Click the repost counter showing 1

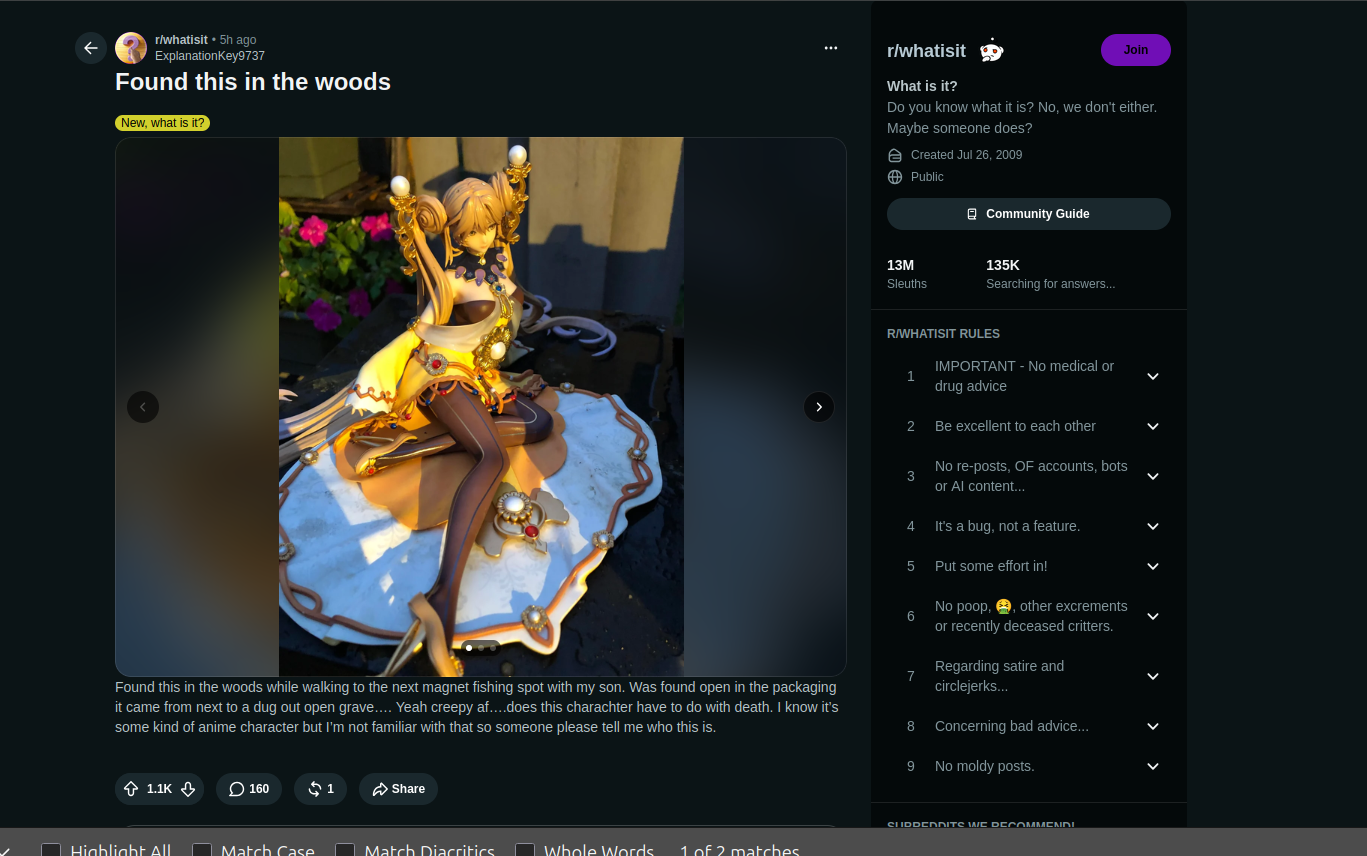(x=320, y=789)
